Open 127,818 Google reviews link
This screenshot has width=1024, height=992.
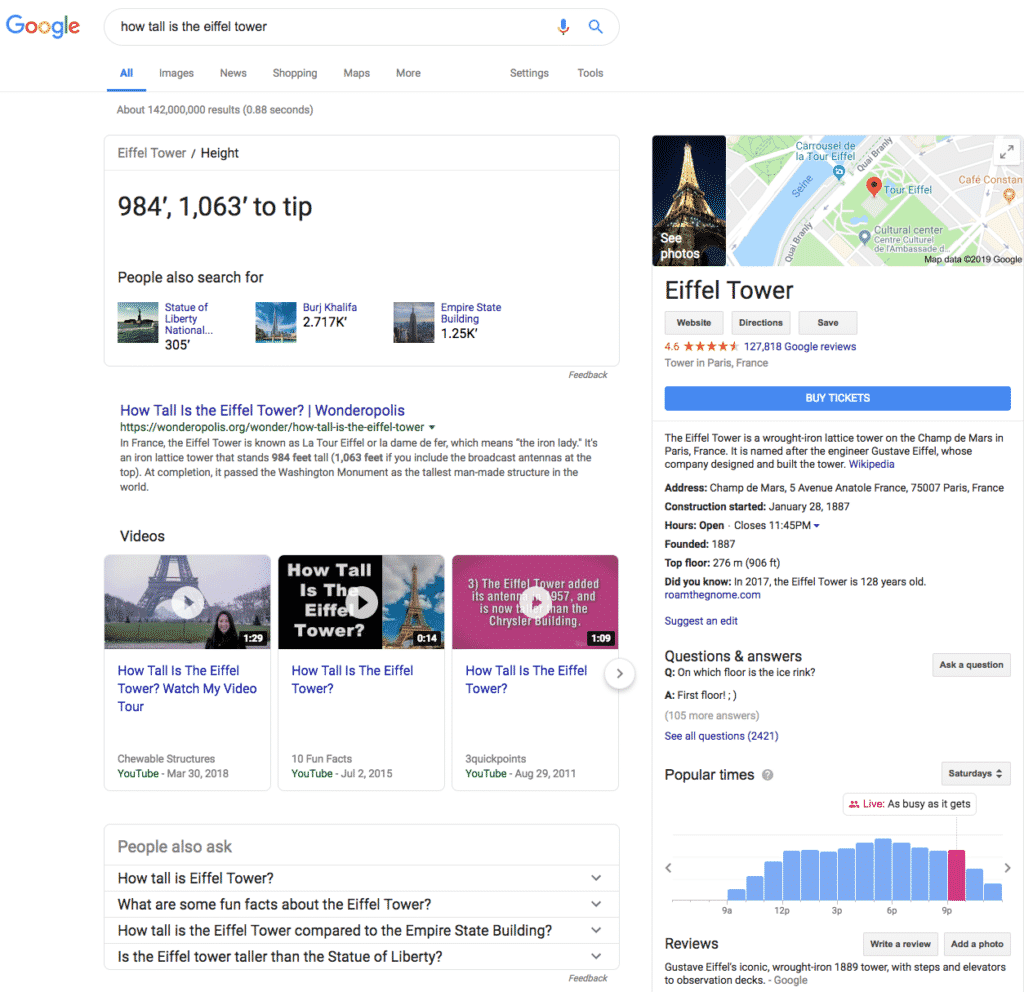800,347
